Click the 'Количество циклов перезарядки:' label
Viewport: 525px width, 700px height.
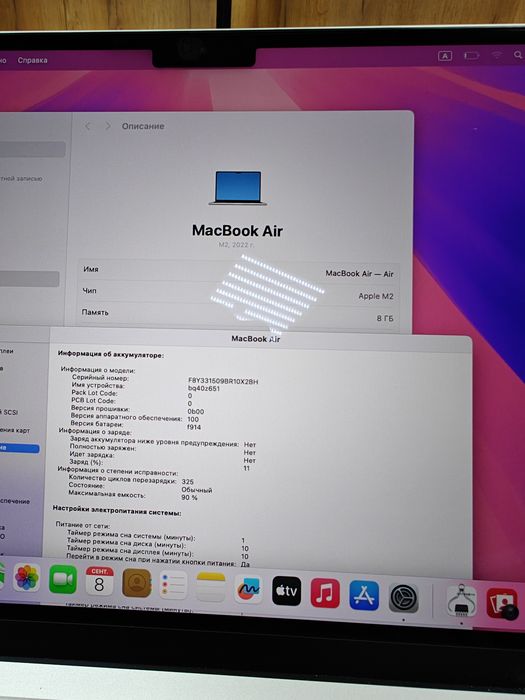[122, 479]
